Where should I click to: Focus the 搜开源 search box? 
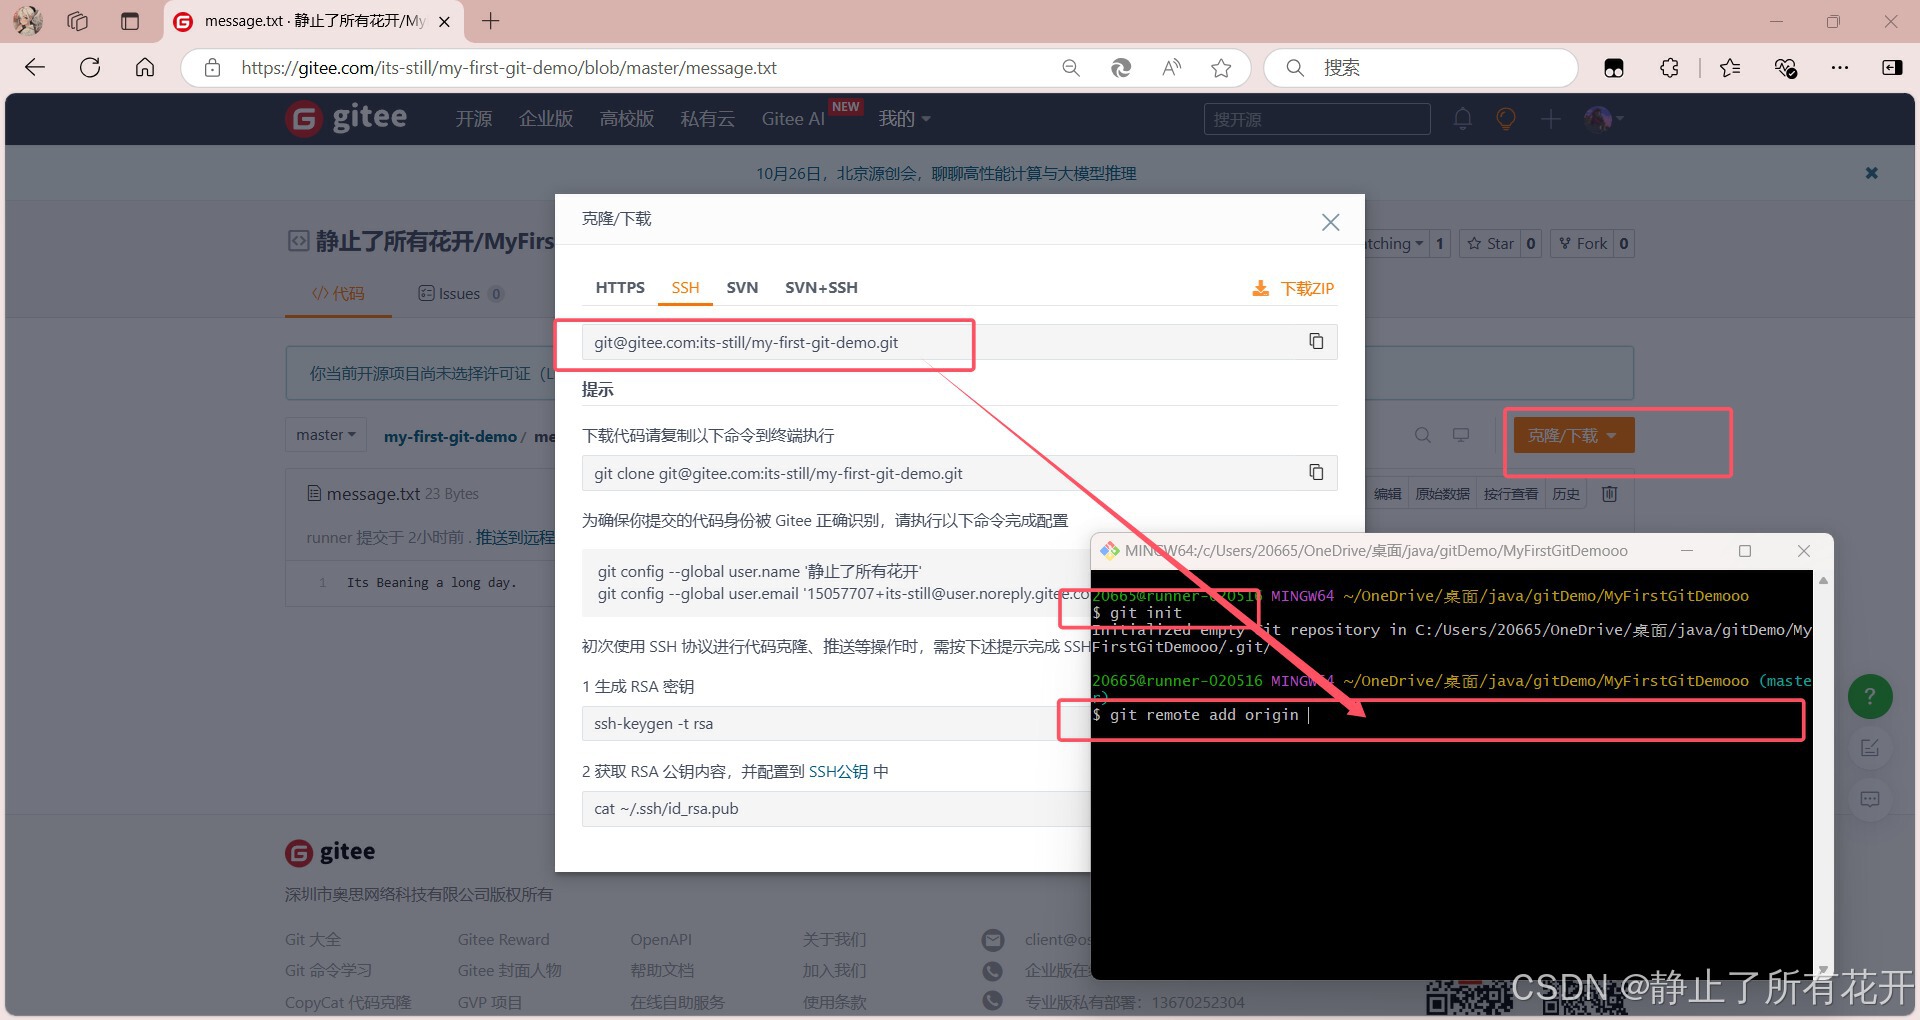pyautogui.click(x=1316, y=119)
